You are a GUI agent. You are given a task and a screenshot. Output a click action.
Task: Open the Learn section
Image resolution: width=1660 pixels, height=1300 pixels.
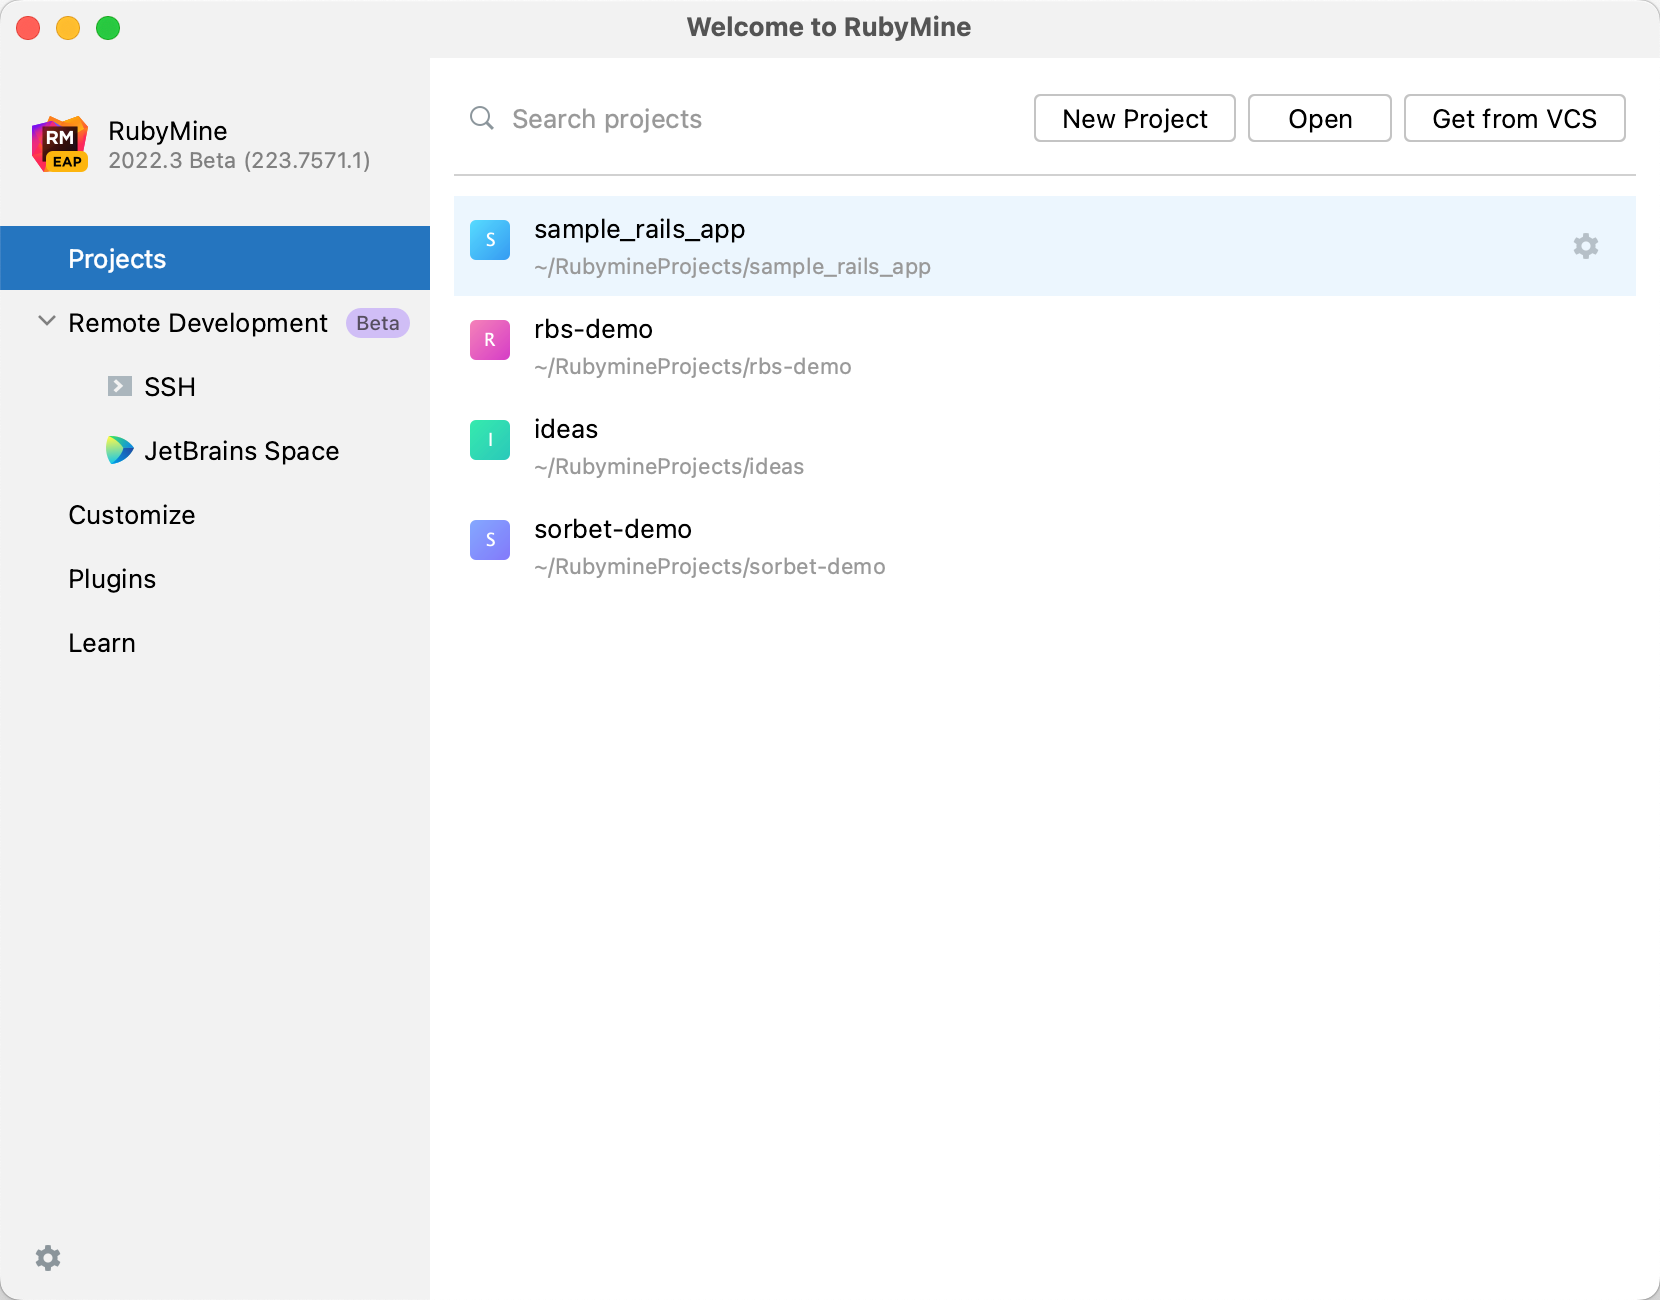point(102,643)
